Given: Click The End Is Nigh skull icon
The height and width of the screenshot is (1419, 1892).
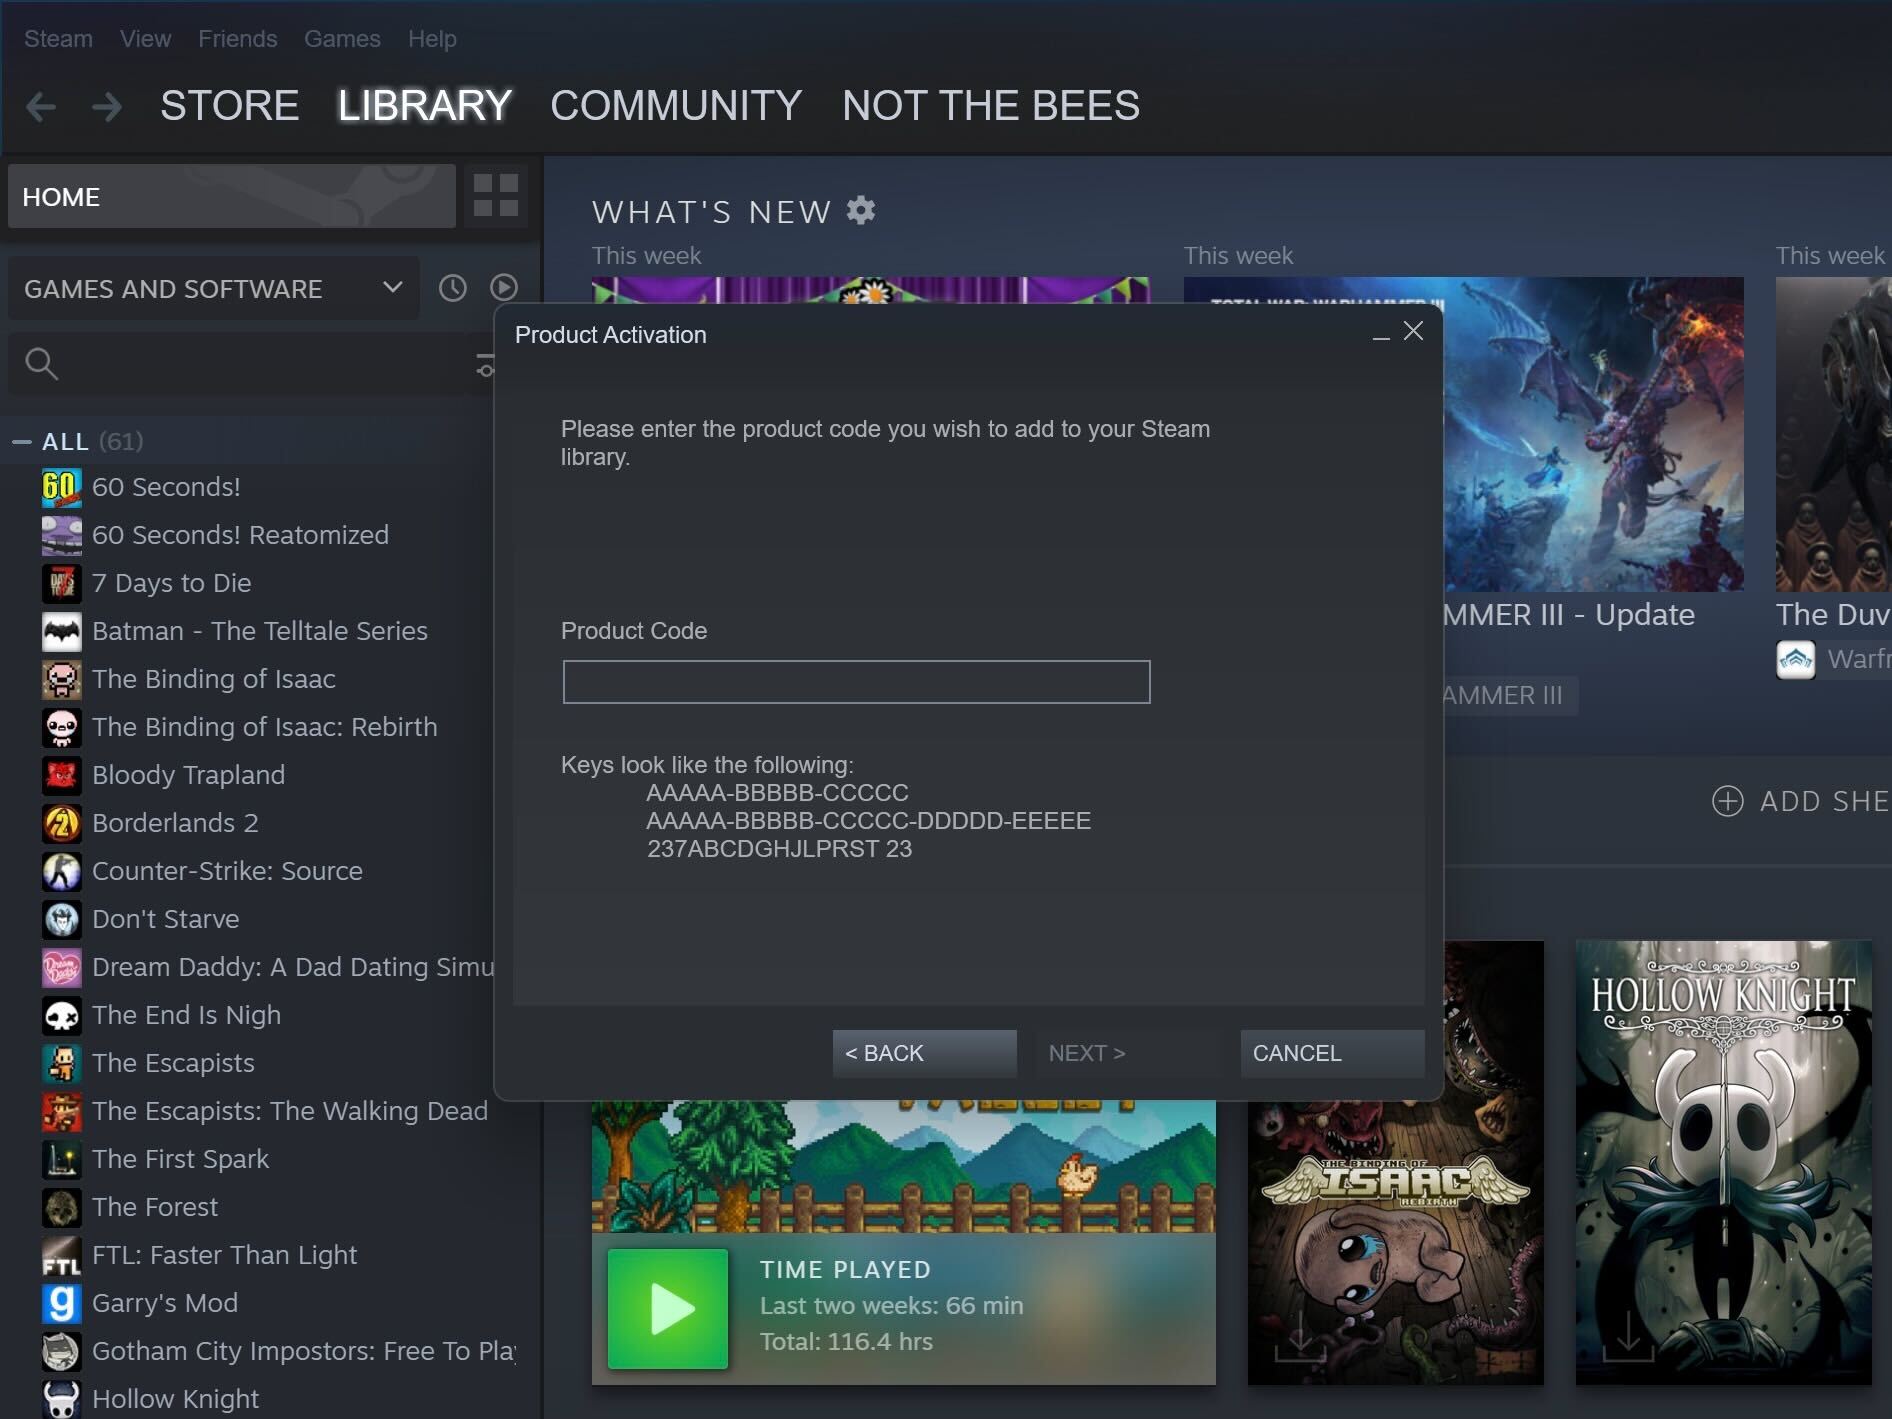Looking at the screenshot, I should click(62, 1015).
